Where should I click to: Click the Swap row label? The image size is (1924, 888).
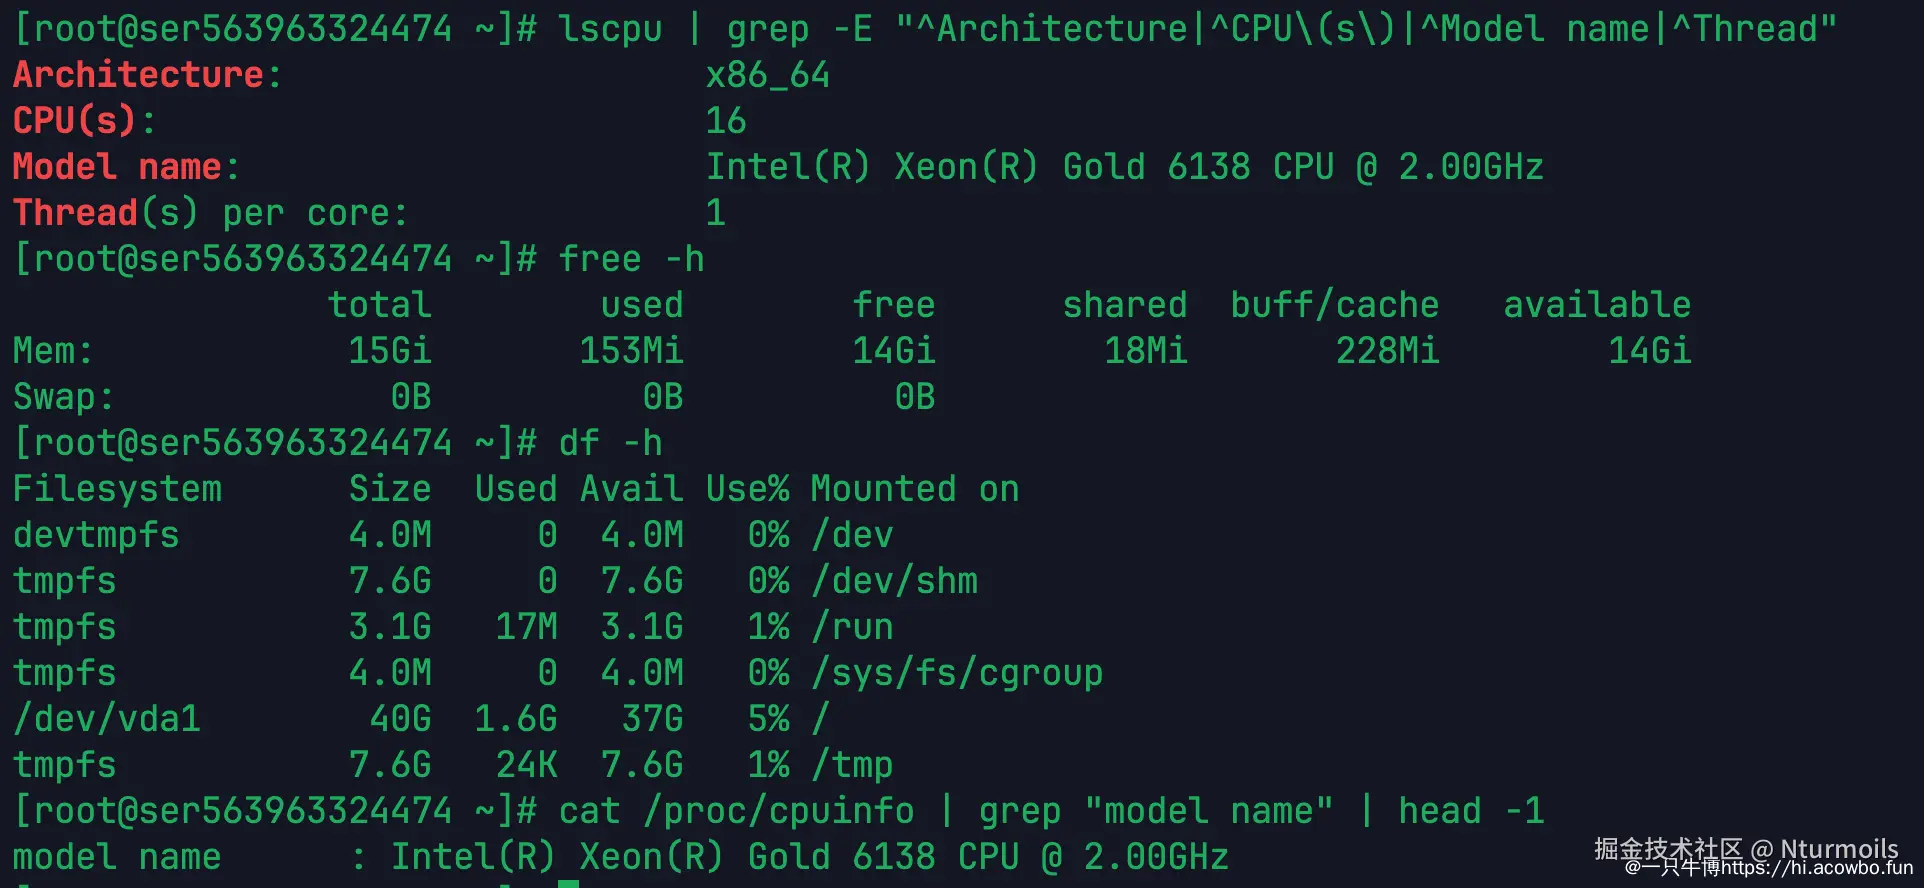(63, 397)
